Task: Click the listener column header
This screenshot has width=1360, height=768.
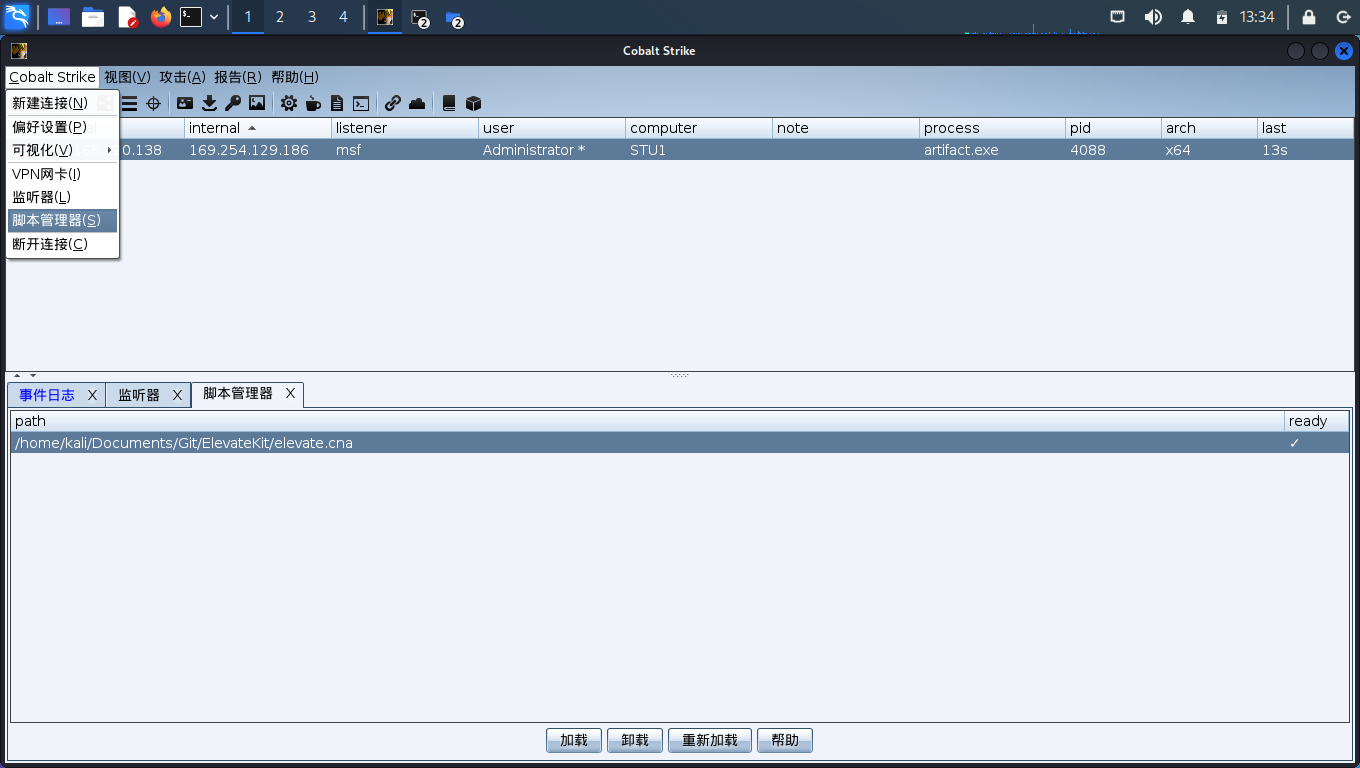Action: tap(405, 128)
